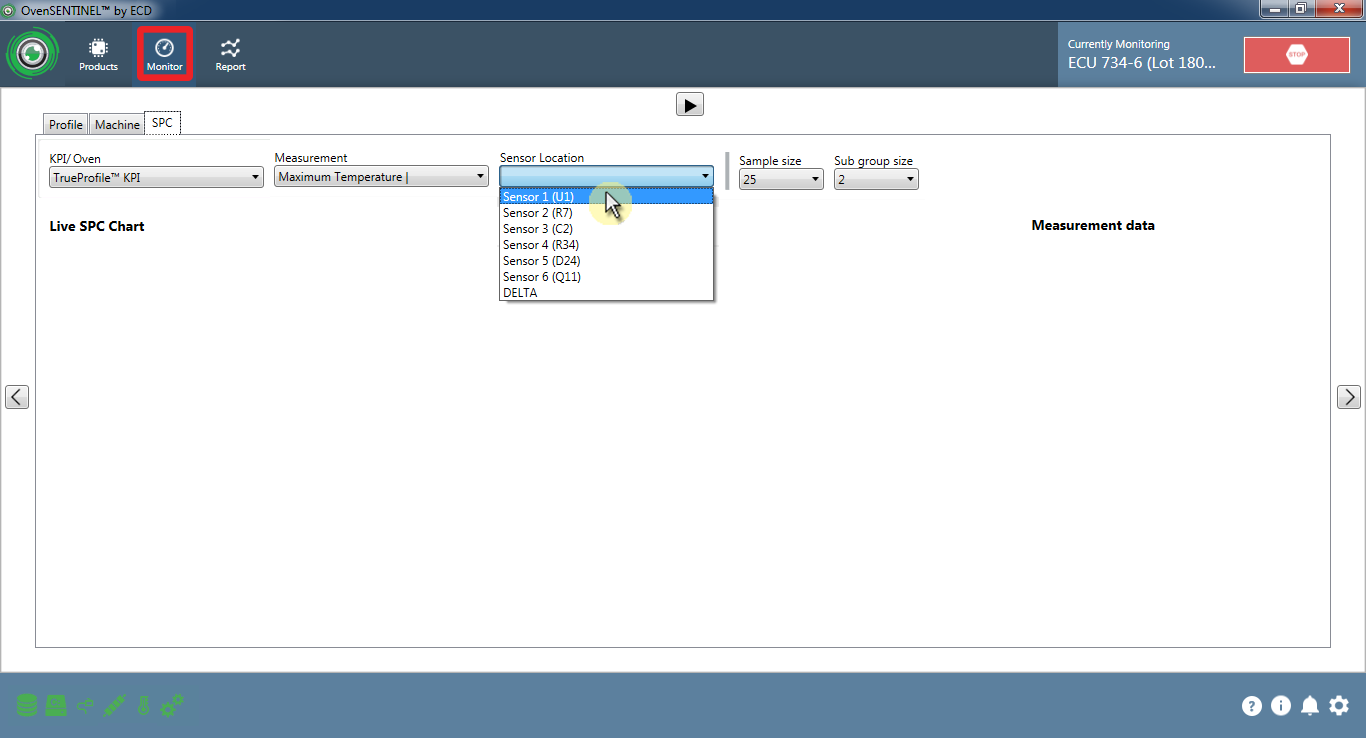Open the Report section
This screenshot has height=738, width=1366.
tap(231, 55)
